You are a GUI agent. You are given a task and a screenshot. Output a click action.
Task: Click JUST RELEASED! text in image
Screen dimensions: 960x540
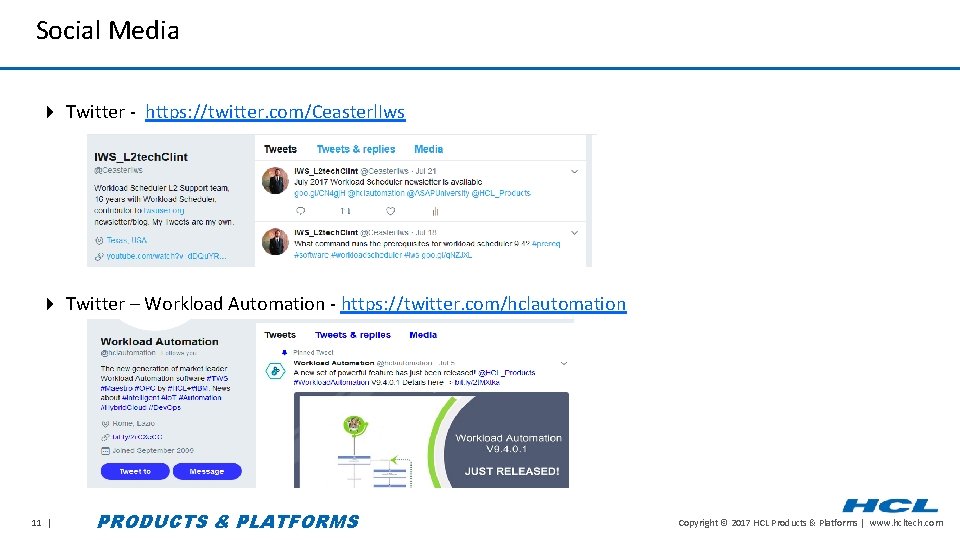click(x=512, y=471)
